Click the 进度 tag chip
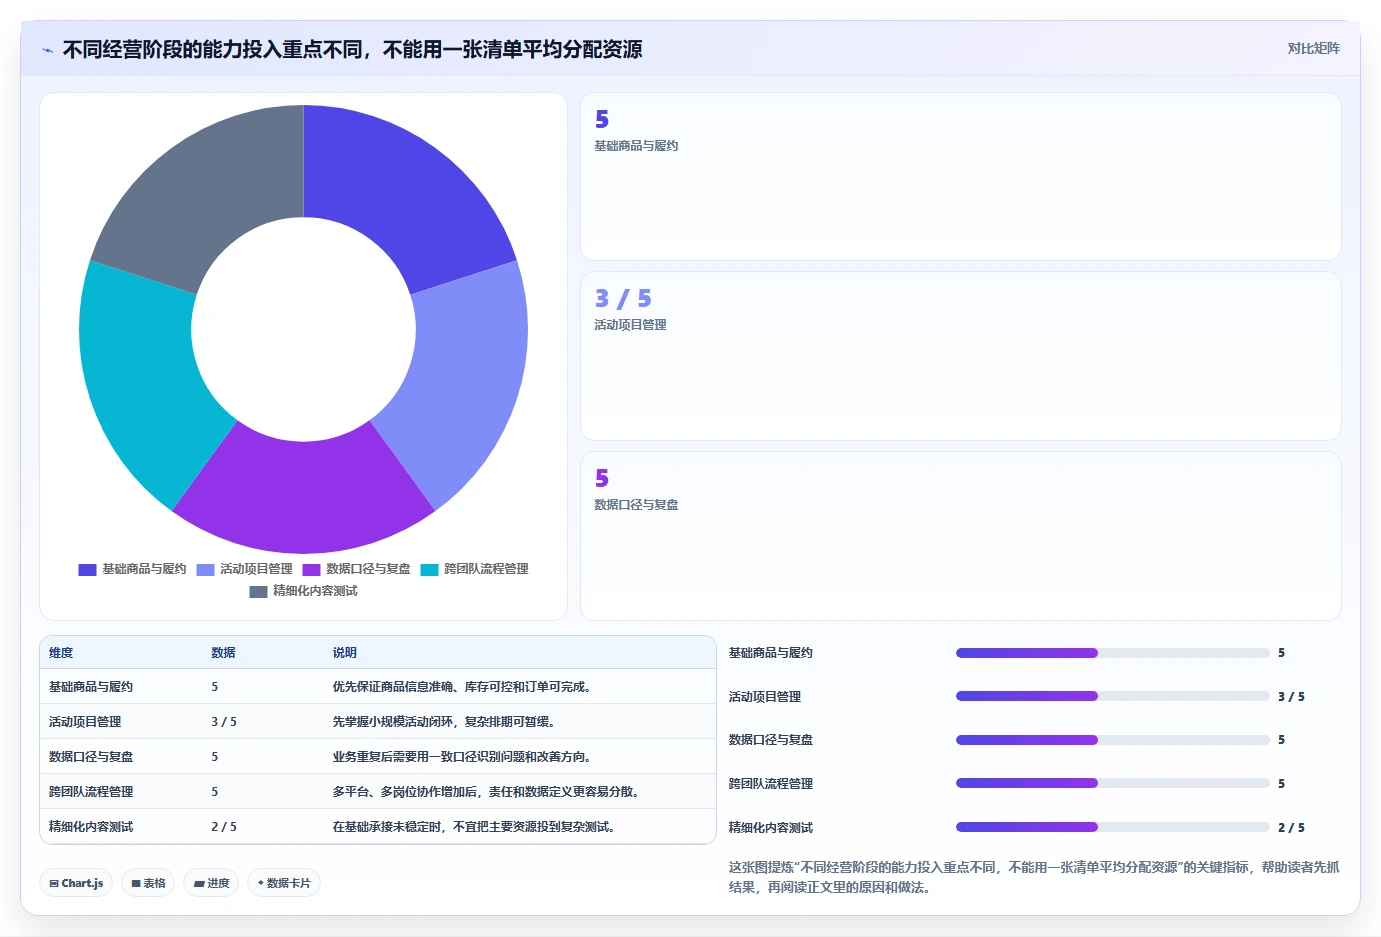The height and width of the screenshot is (937, 1381). [211, 883]
